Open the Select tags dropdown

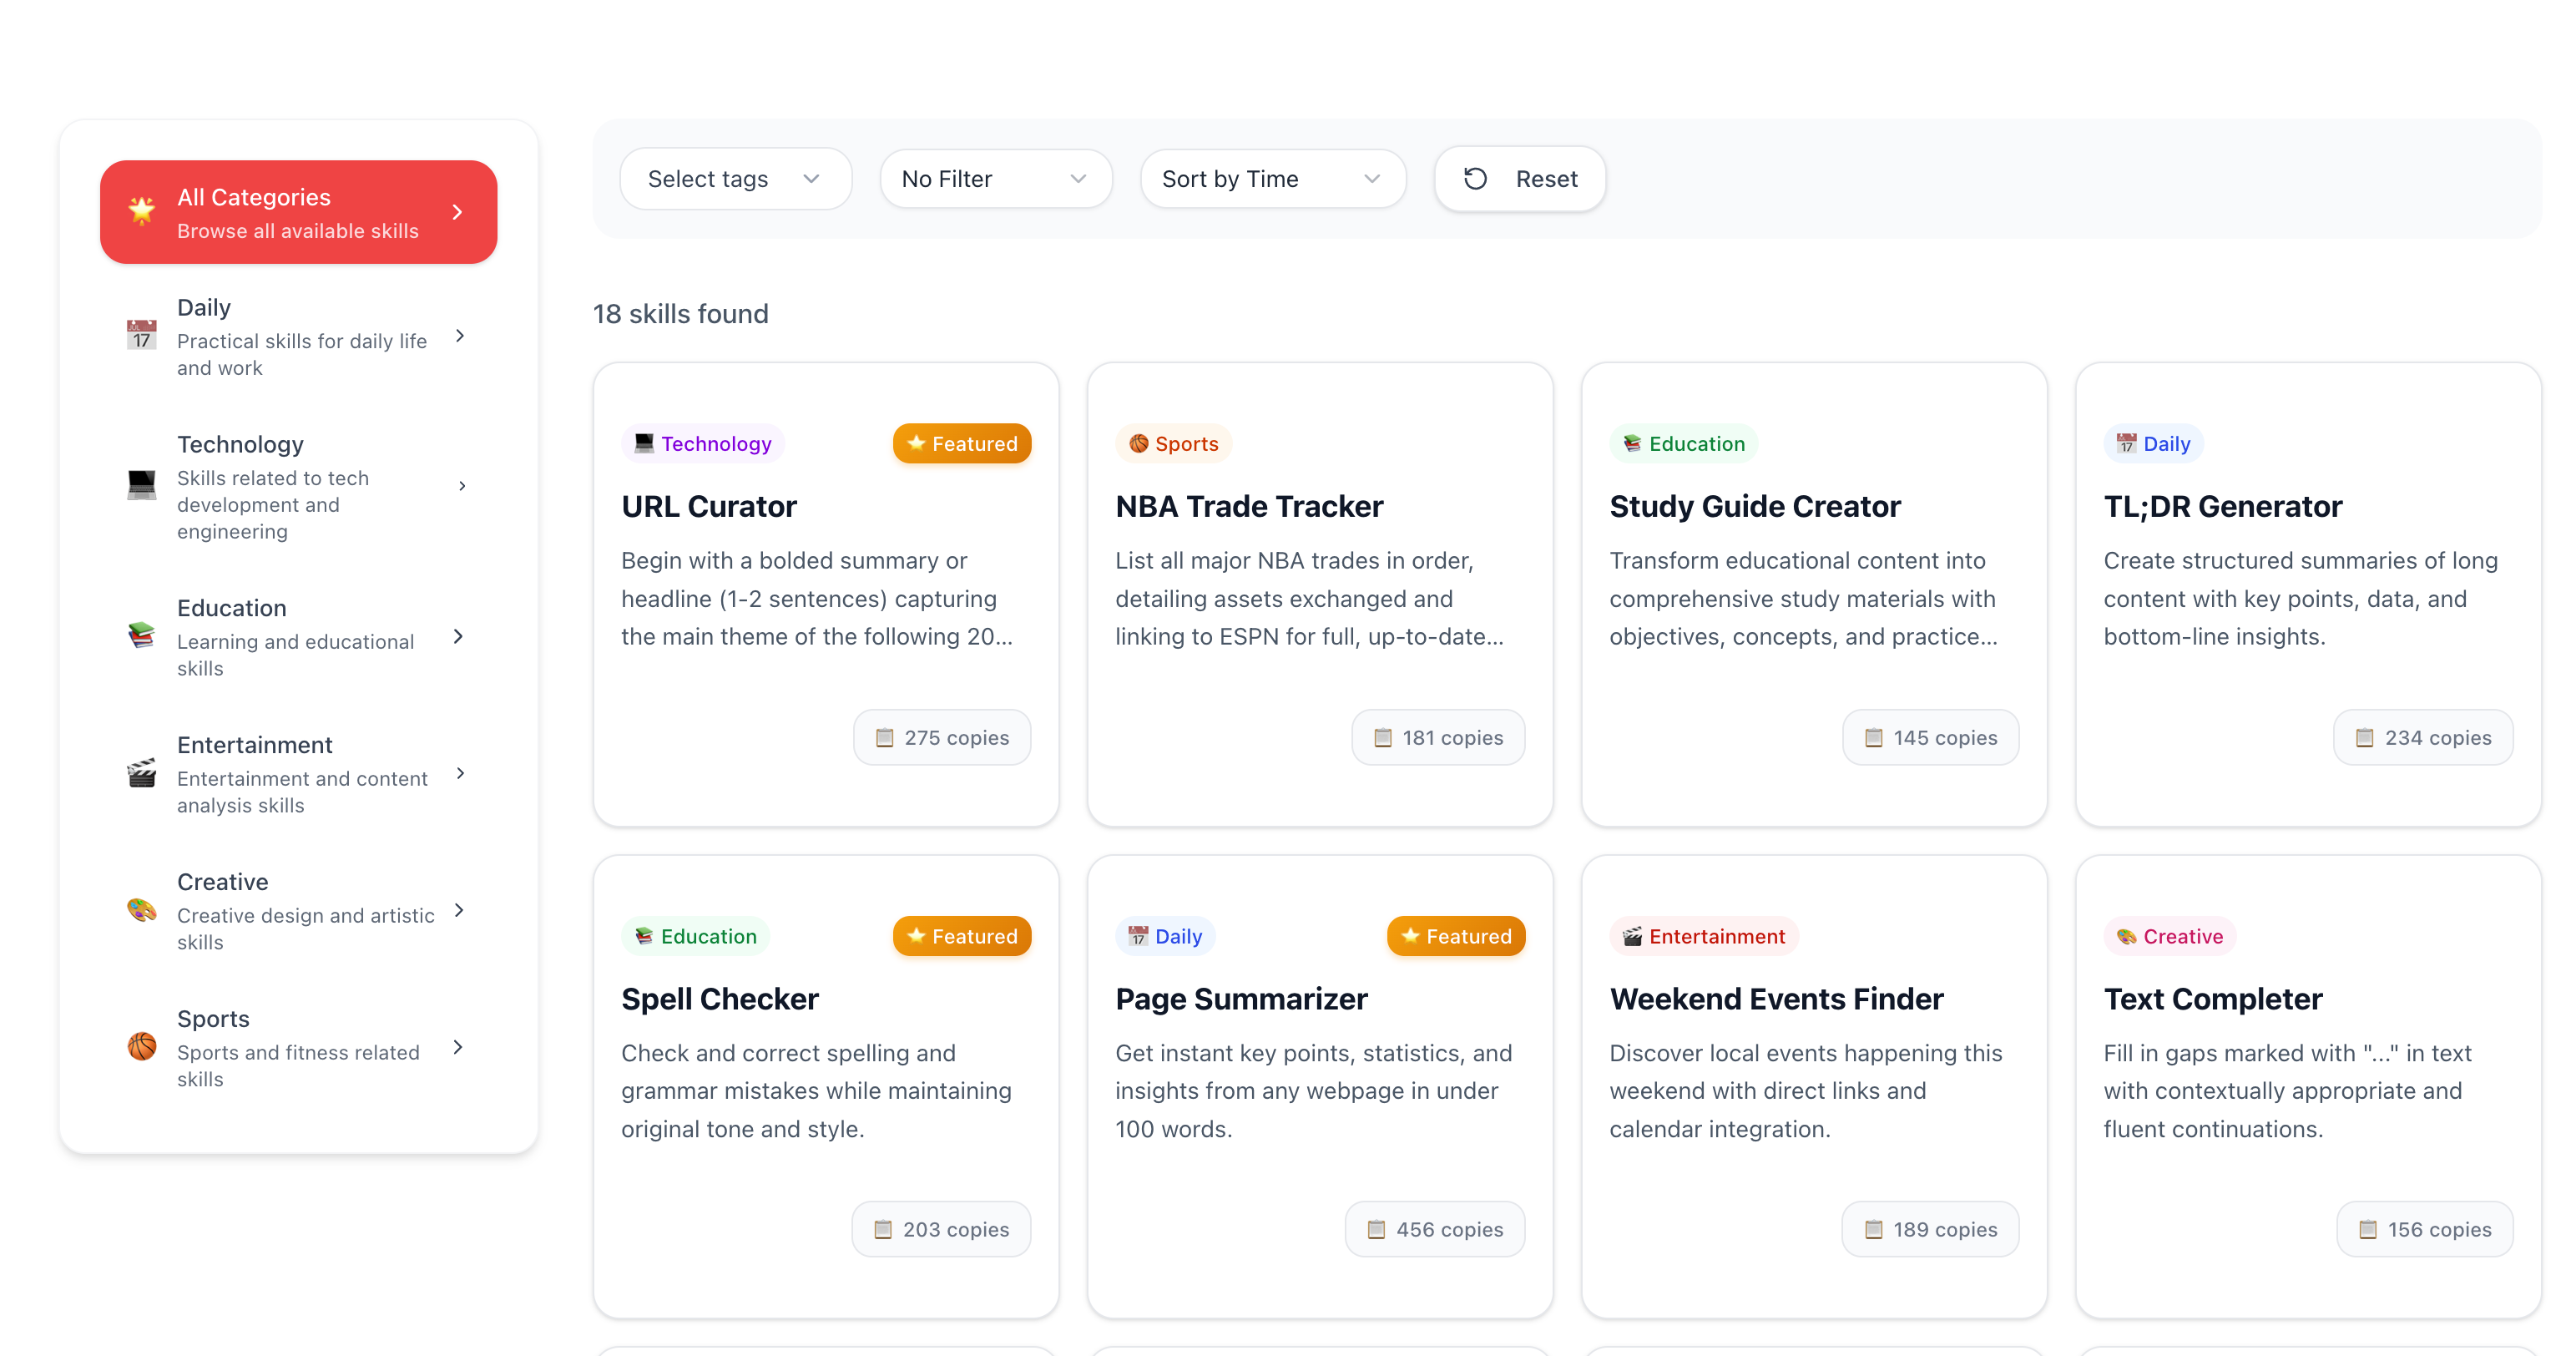(735, 179)
